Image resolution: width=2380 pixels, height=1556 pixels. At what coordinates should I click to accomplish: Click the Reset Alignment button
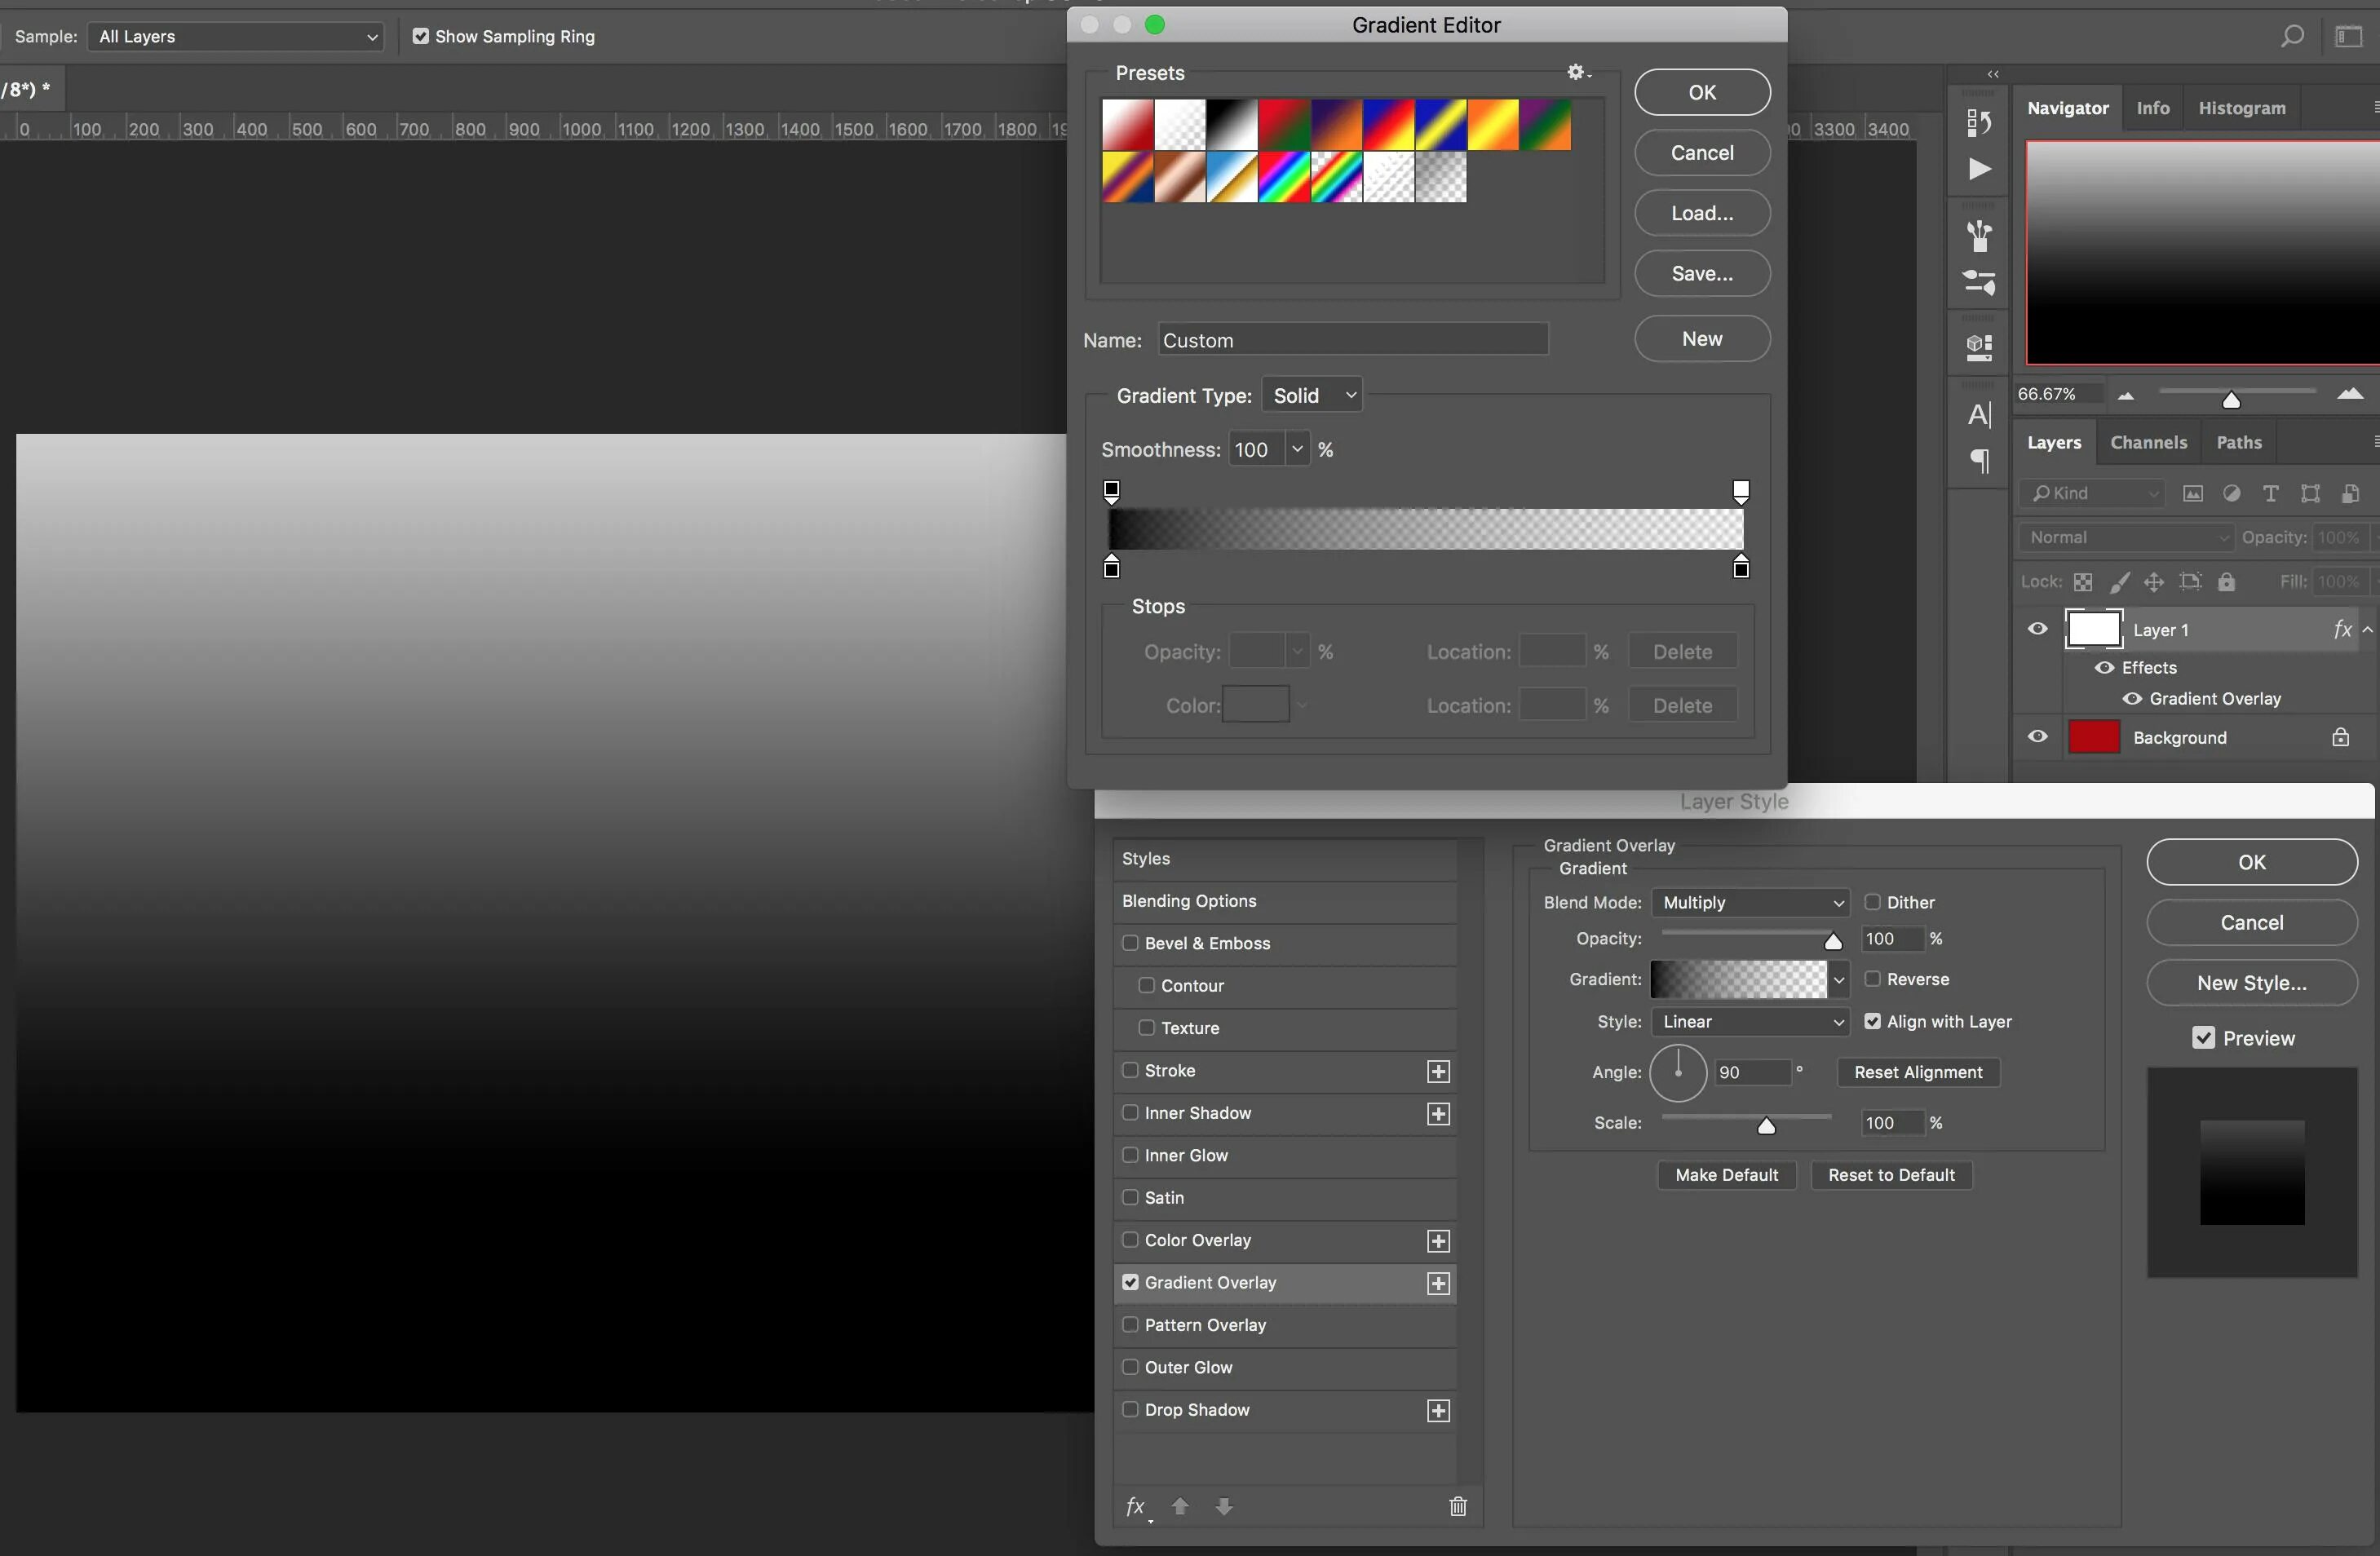point(1917,1072)
